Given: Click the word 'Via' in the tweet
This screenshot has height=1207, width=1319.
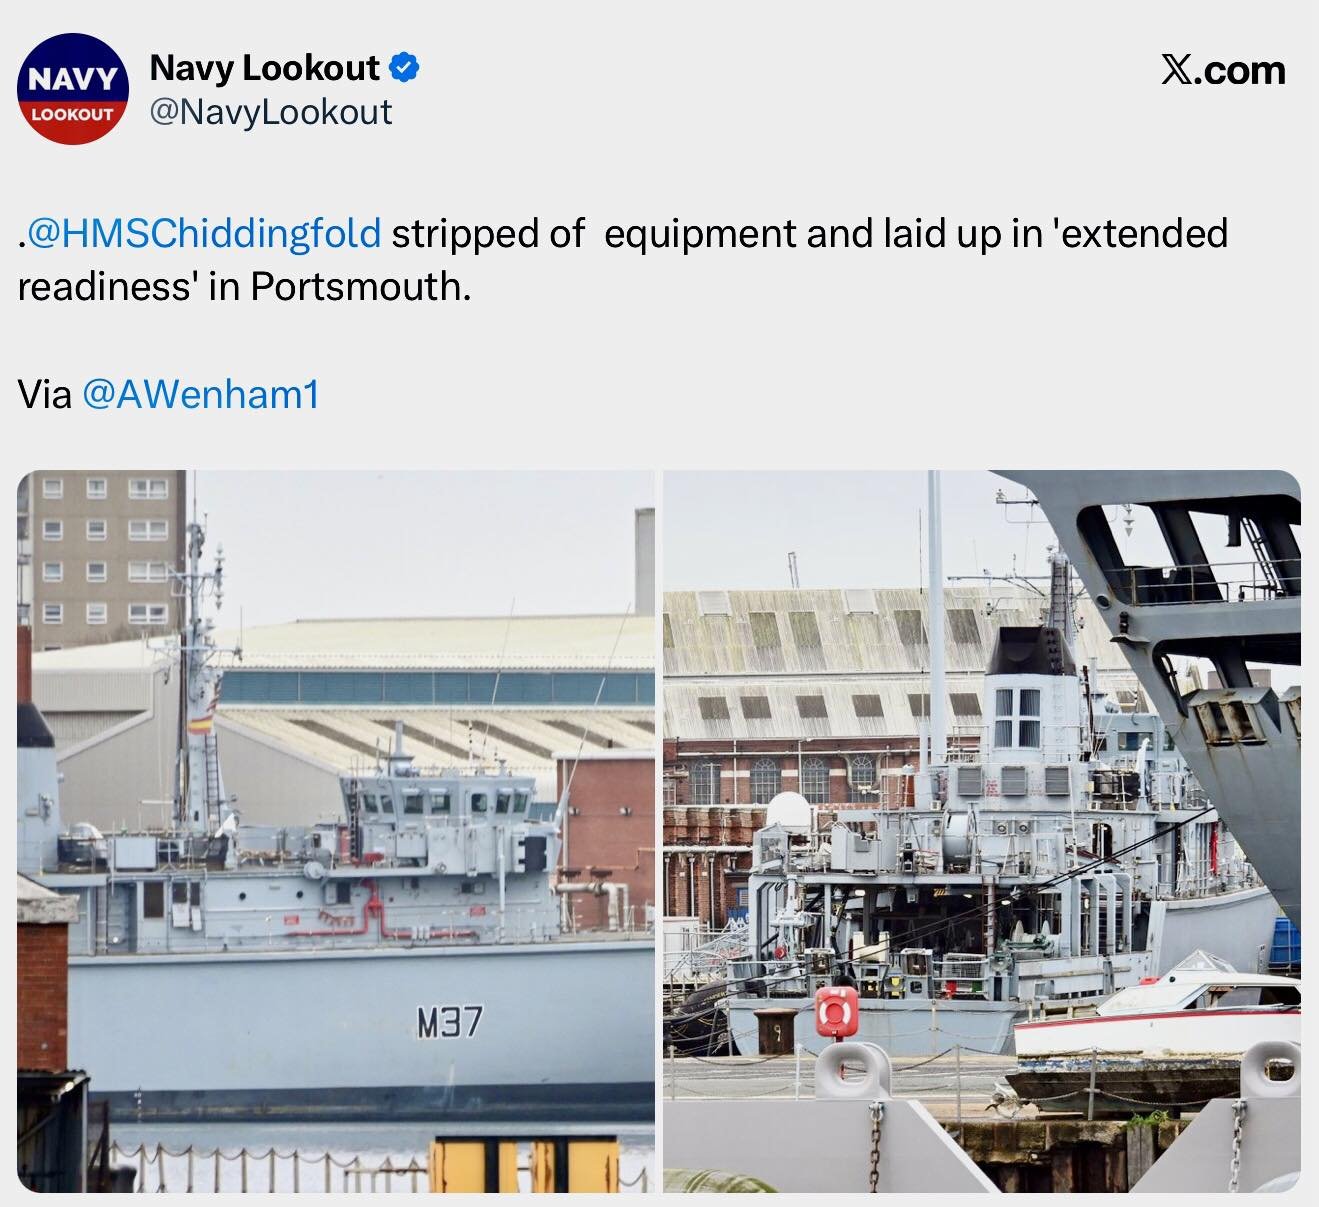Looking at the screenshot, I should pyautogui.click(x=45, y=394).
